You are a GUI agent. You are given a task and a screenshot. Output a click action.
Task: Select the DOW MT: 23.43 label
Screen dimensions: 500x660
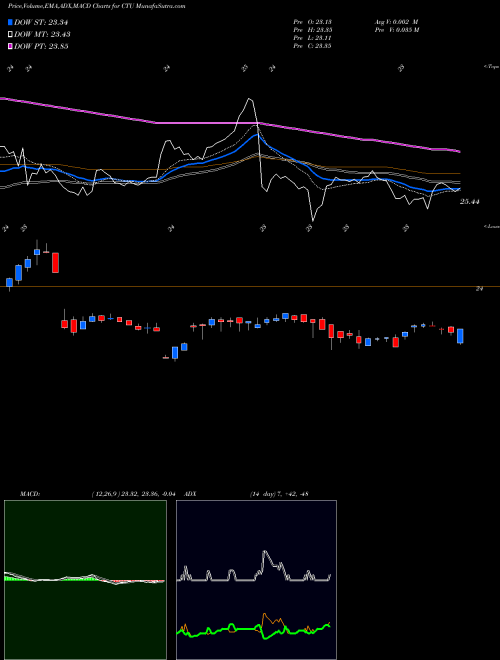[42, 34]
